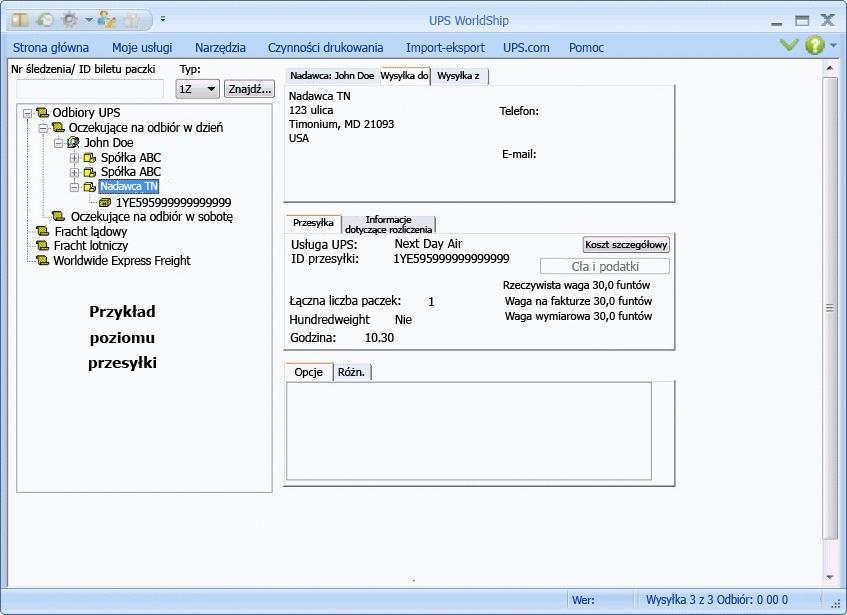Open the Moje usługi tab
Image resolution: width=847 pixels, height=615 pixels.
click(x=142, y=48)
